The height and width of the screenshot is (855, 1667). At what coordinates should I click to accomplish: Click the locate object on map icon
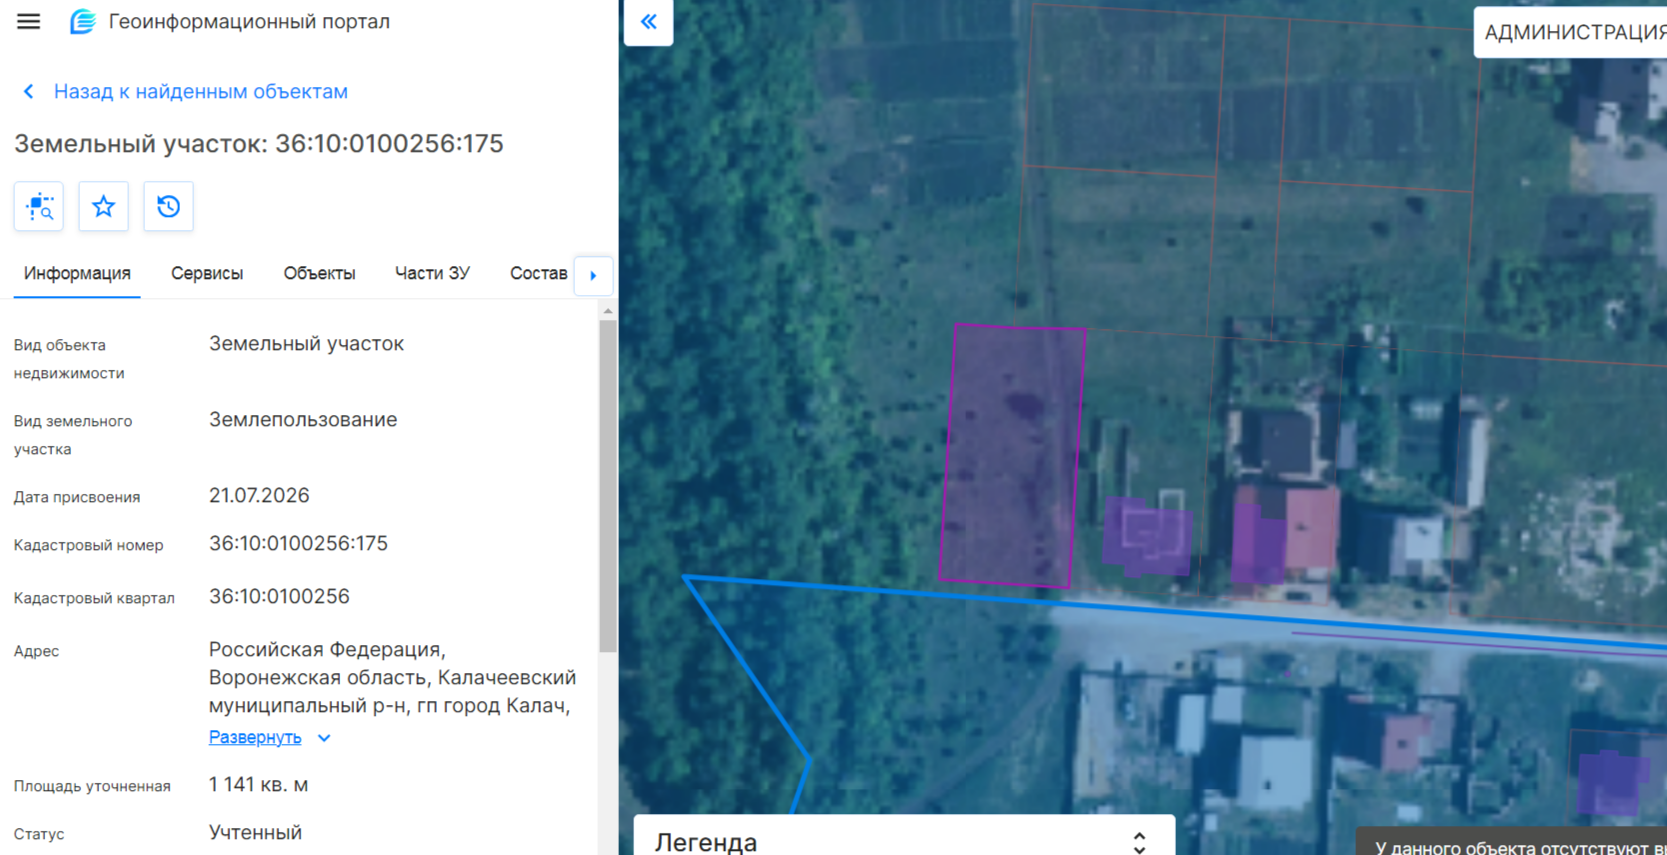(39, 207)
